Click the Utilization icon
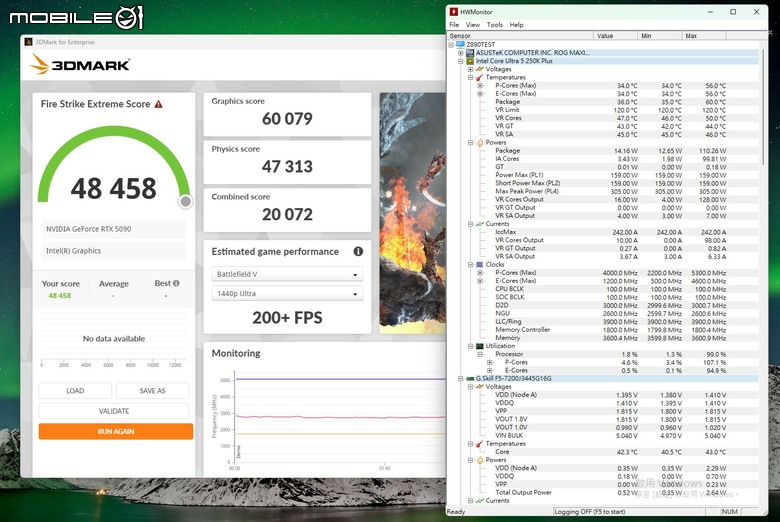780x522 pixels. click(480, 346)
